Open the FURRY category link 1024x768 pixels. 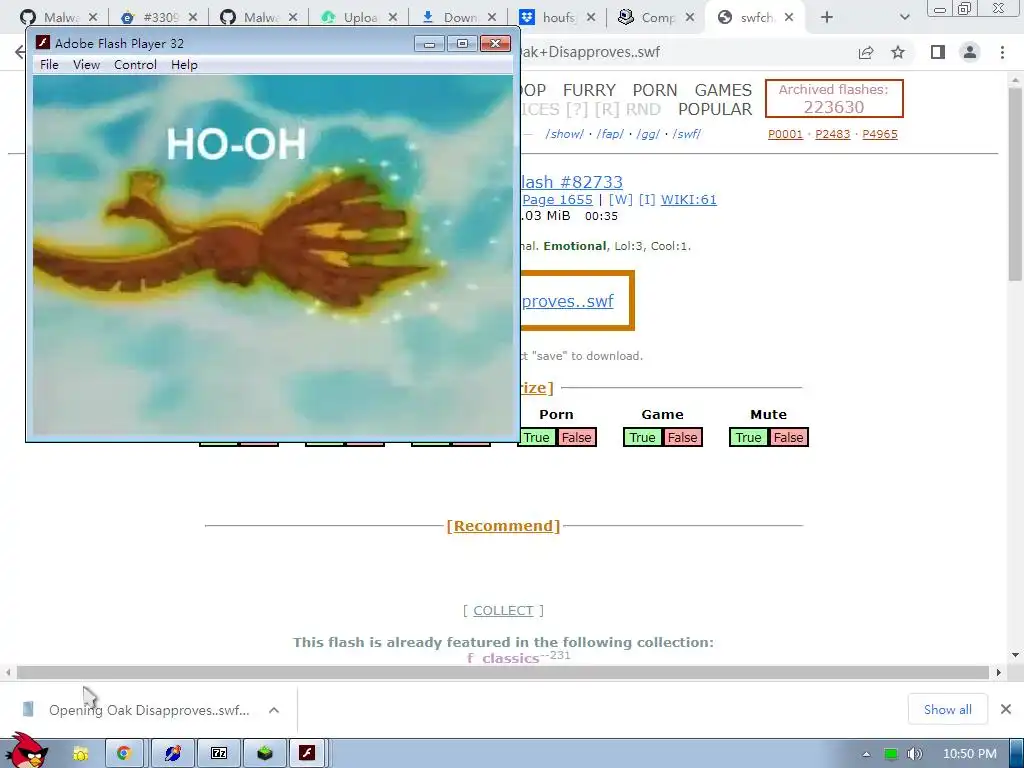click(589, 90)
